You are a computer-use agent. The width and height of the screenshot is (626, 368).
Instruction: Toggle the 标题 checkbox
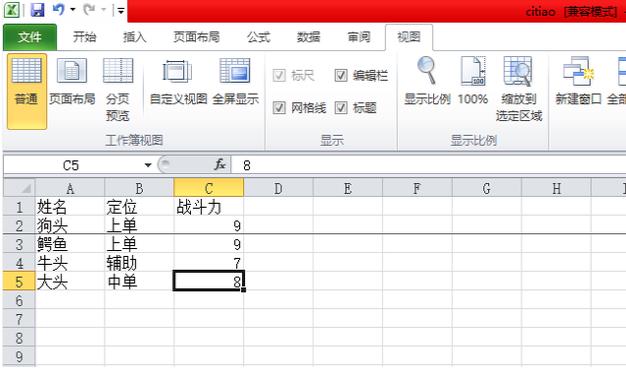click(x=341, y=107)
